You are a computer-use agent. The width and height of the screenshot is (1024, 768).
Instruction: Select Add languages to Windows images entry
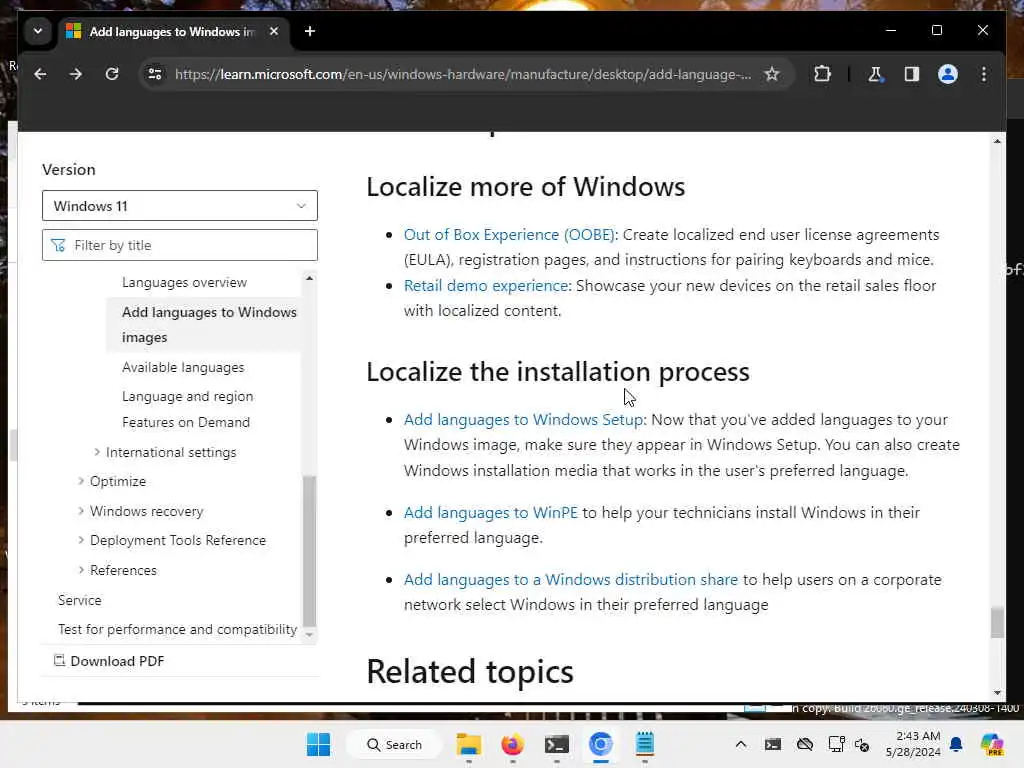pos(204,325)
